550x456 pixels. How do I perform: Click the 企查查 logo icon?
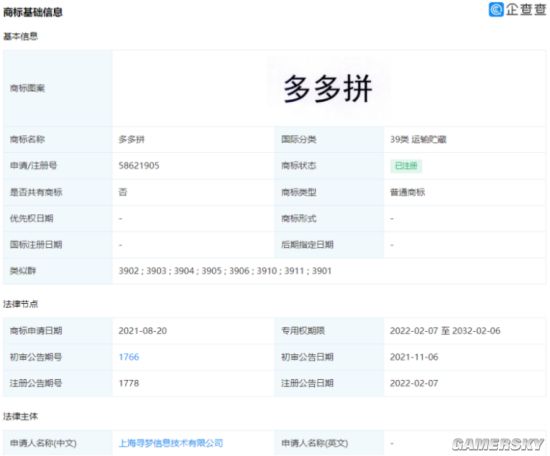click(496, 9)
